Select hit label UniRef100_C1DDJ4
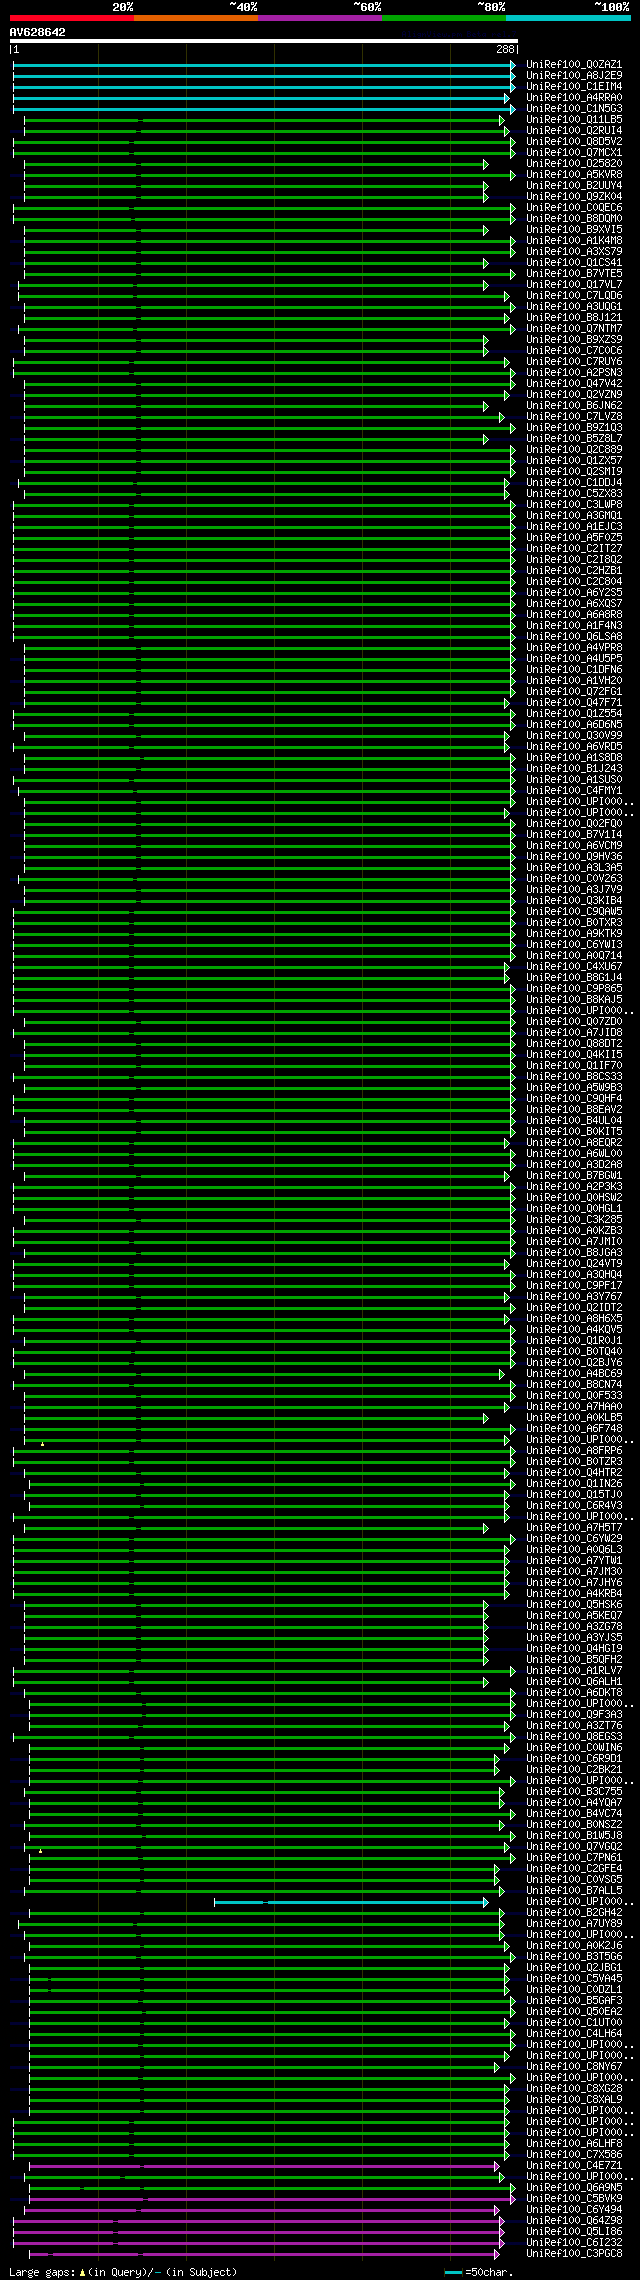 click(x=574, y=483)
